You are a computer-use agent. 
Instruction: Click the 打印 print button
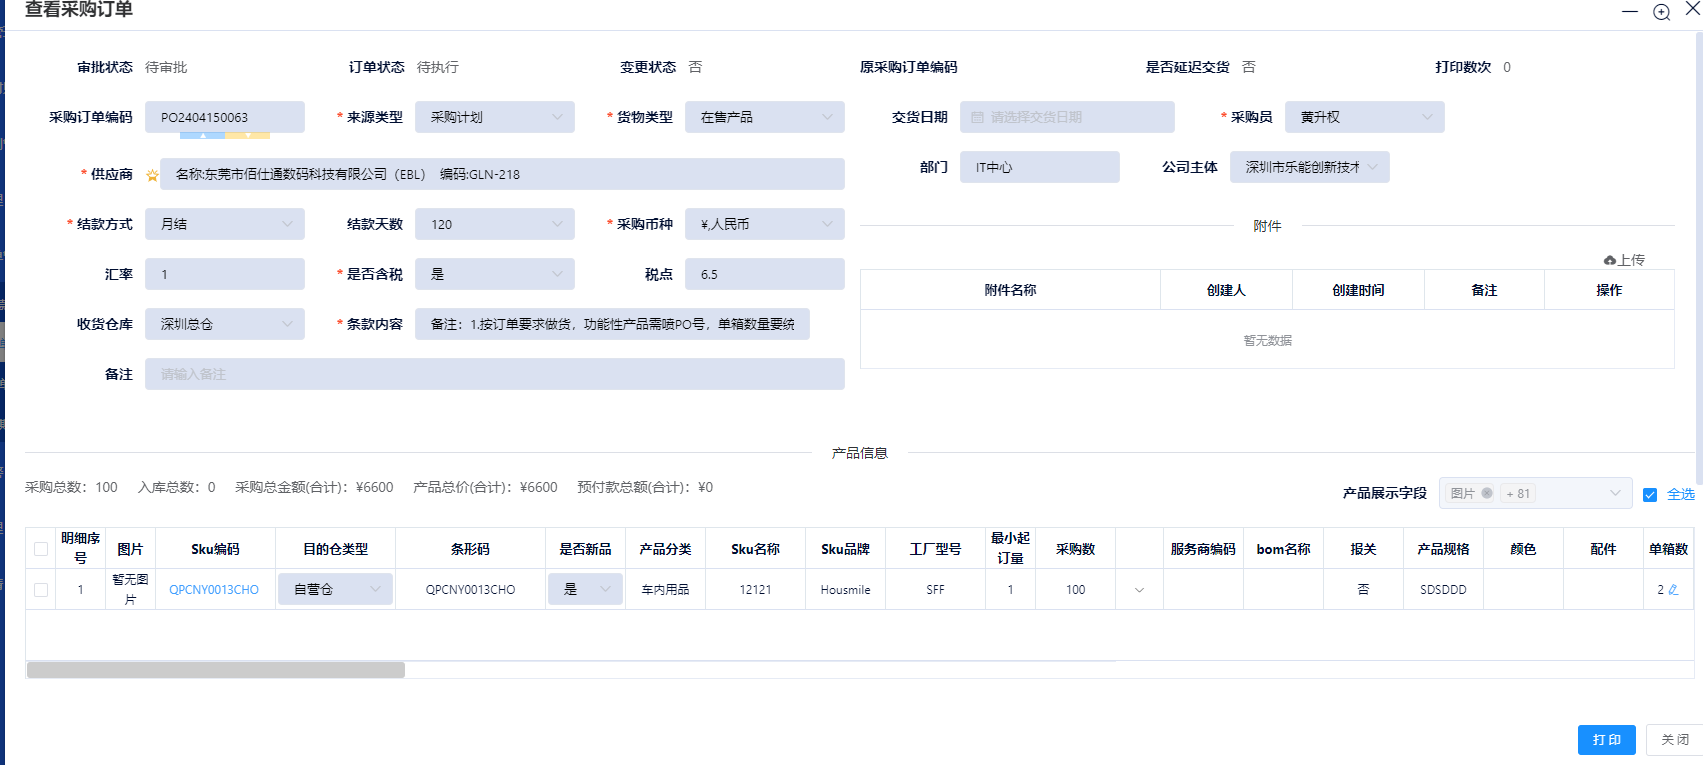click(x=1606, y=740)
